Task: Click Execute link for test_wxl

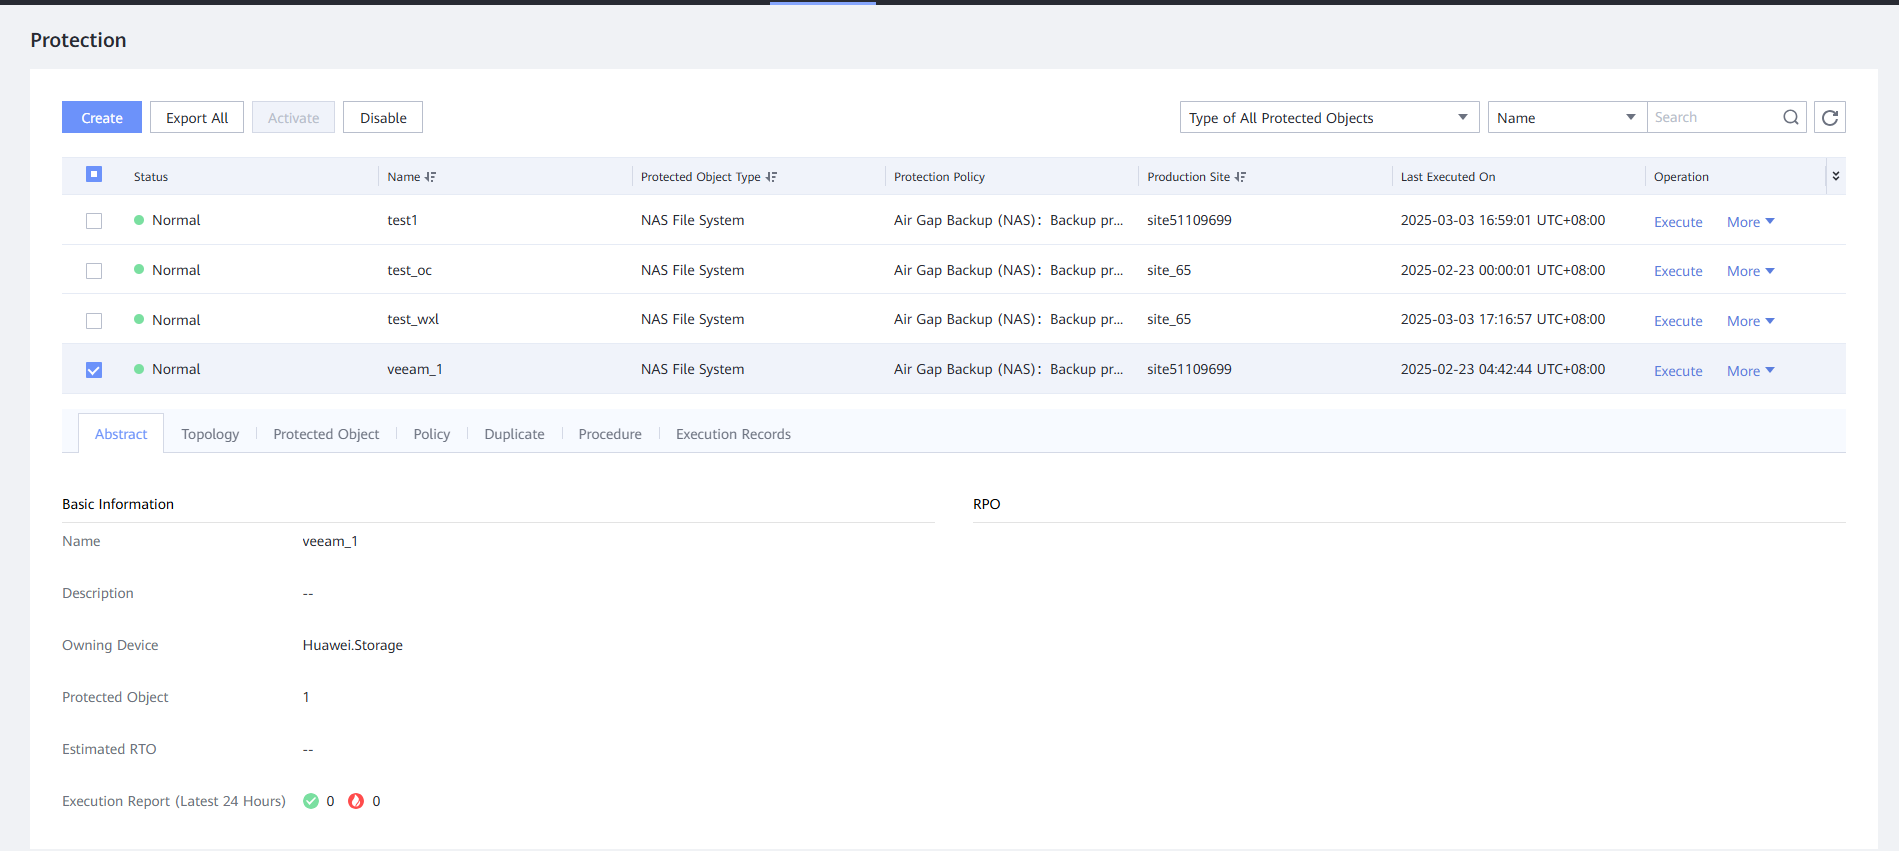Action: tap(1678, 321)
